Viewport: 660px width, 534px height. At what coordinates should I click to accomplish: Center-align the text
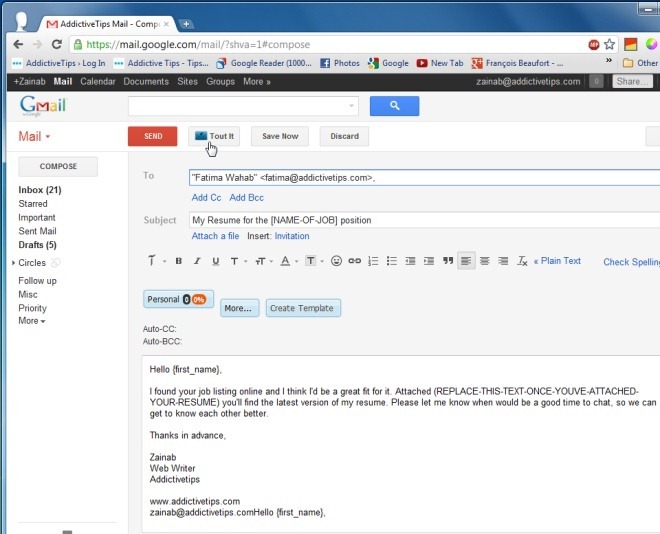pos(484,261)
